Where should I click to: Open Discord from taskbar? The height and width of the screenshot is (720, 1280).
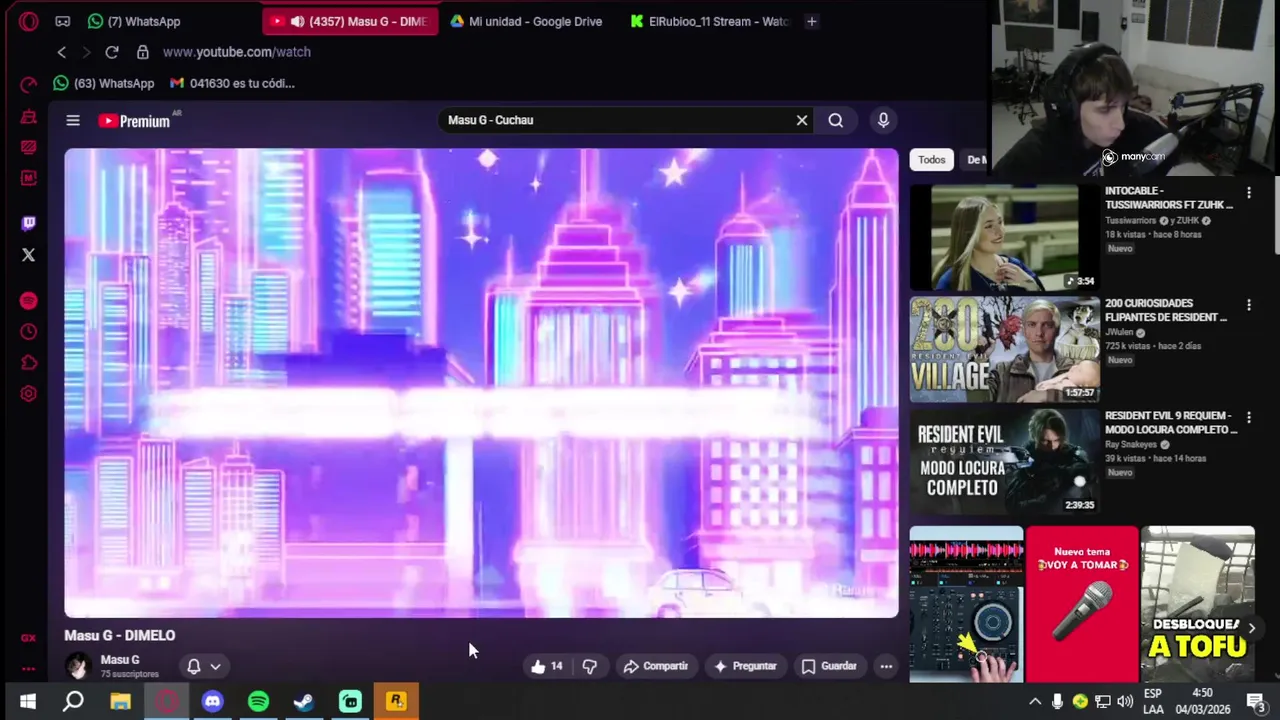[x=212, y=702]
